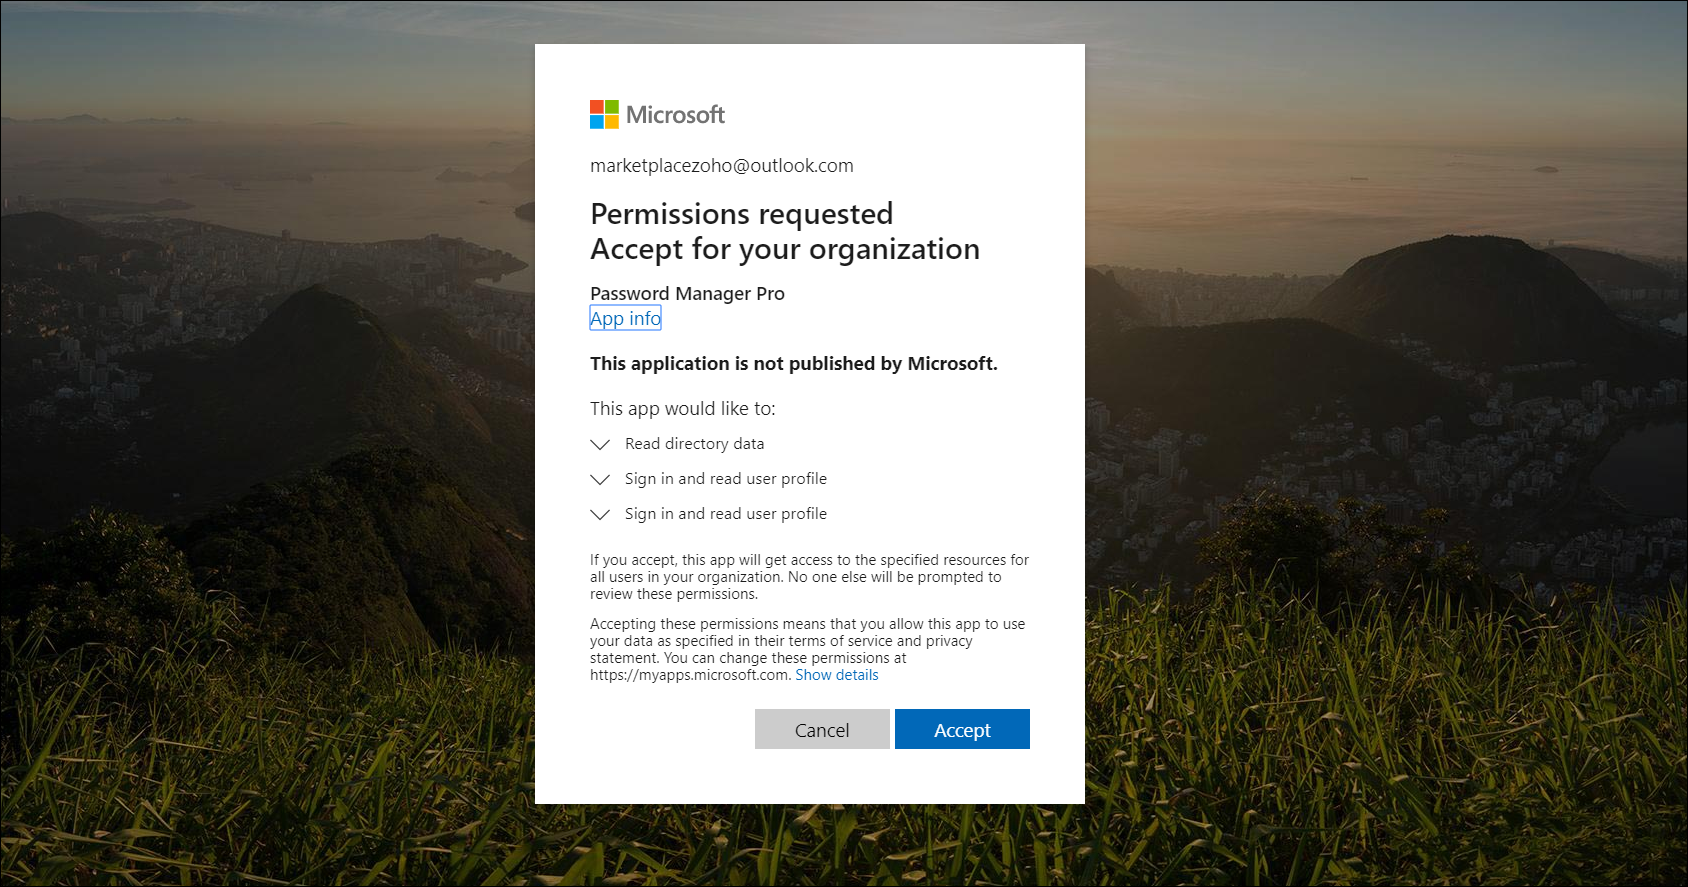Click the This app would like to text
This screenshot has height=887, width=1688.
[x=682, y=409]
